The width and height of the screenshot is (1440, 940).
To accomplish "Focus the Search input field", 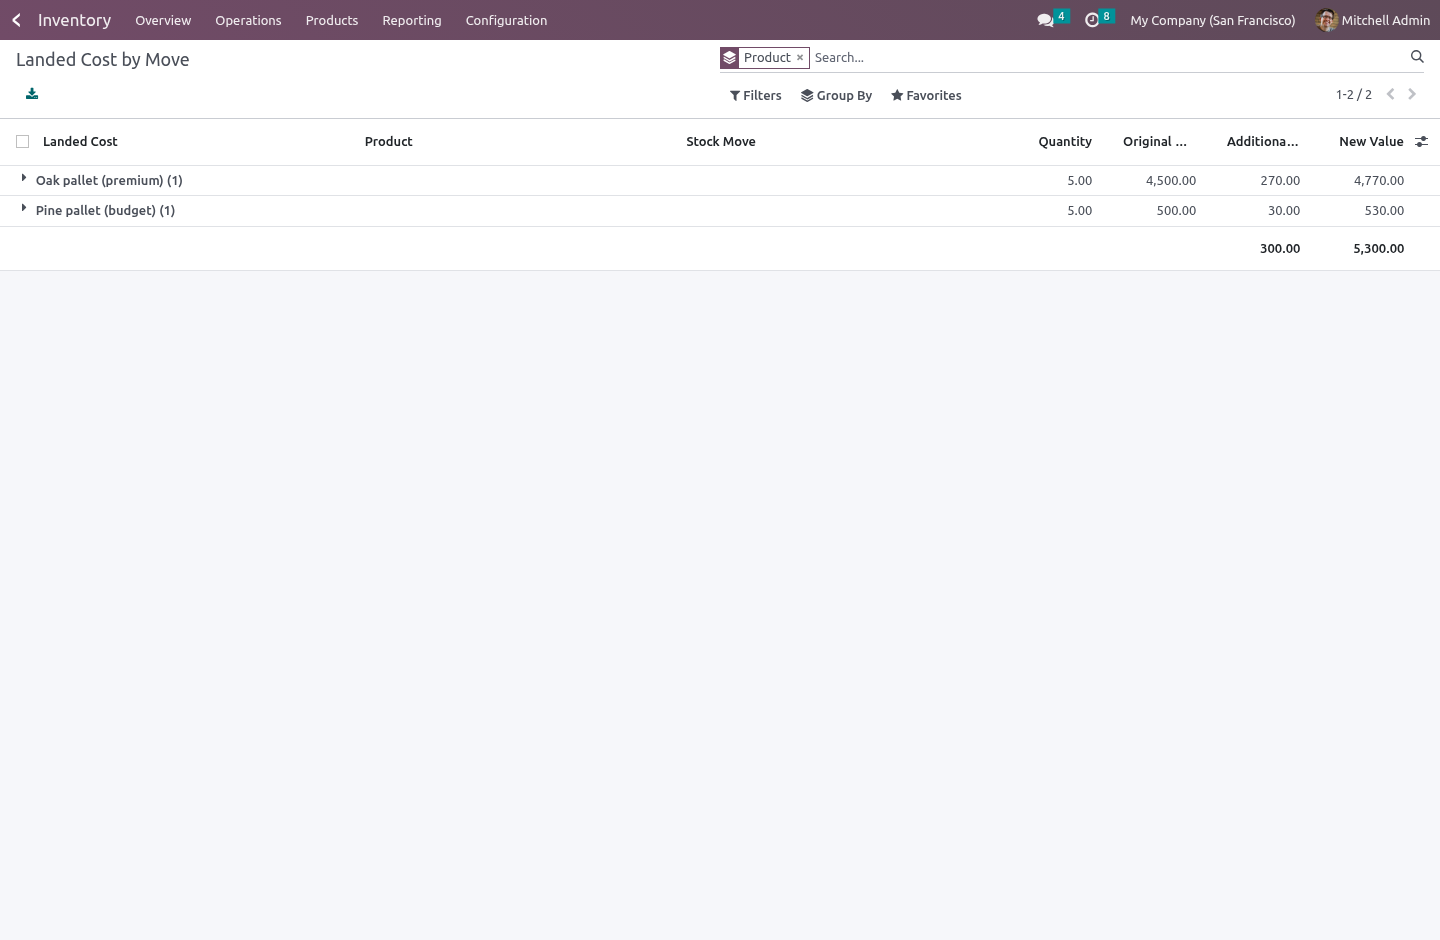I will click(1108, 58).
